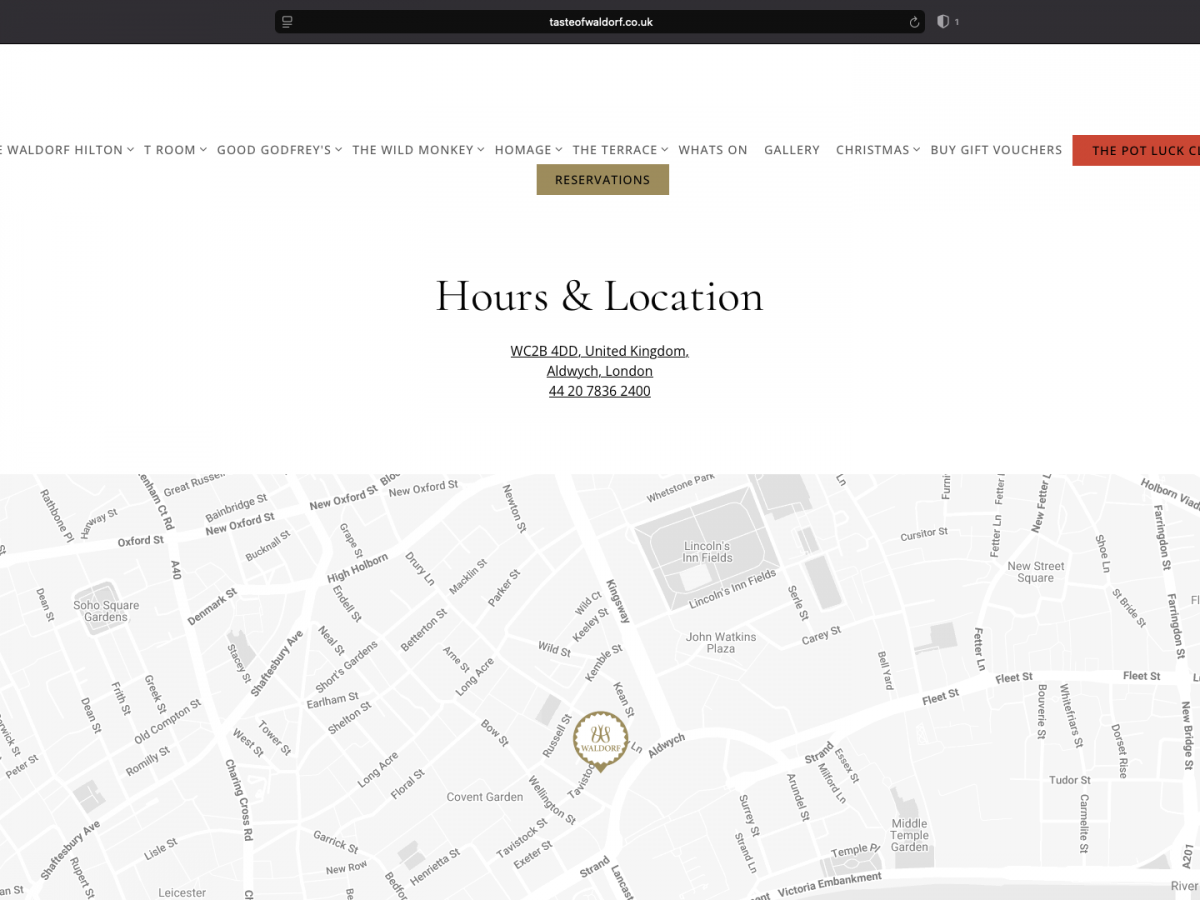Go to the Gallery page
The width and height of the screenshot is (1200, 900).
[792, 150]
